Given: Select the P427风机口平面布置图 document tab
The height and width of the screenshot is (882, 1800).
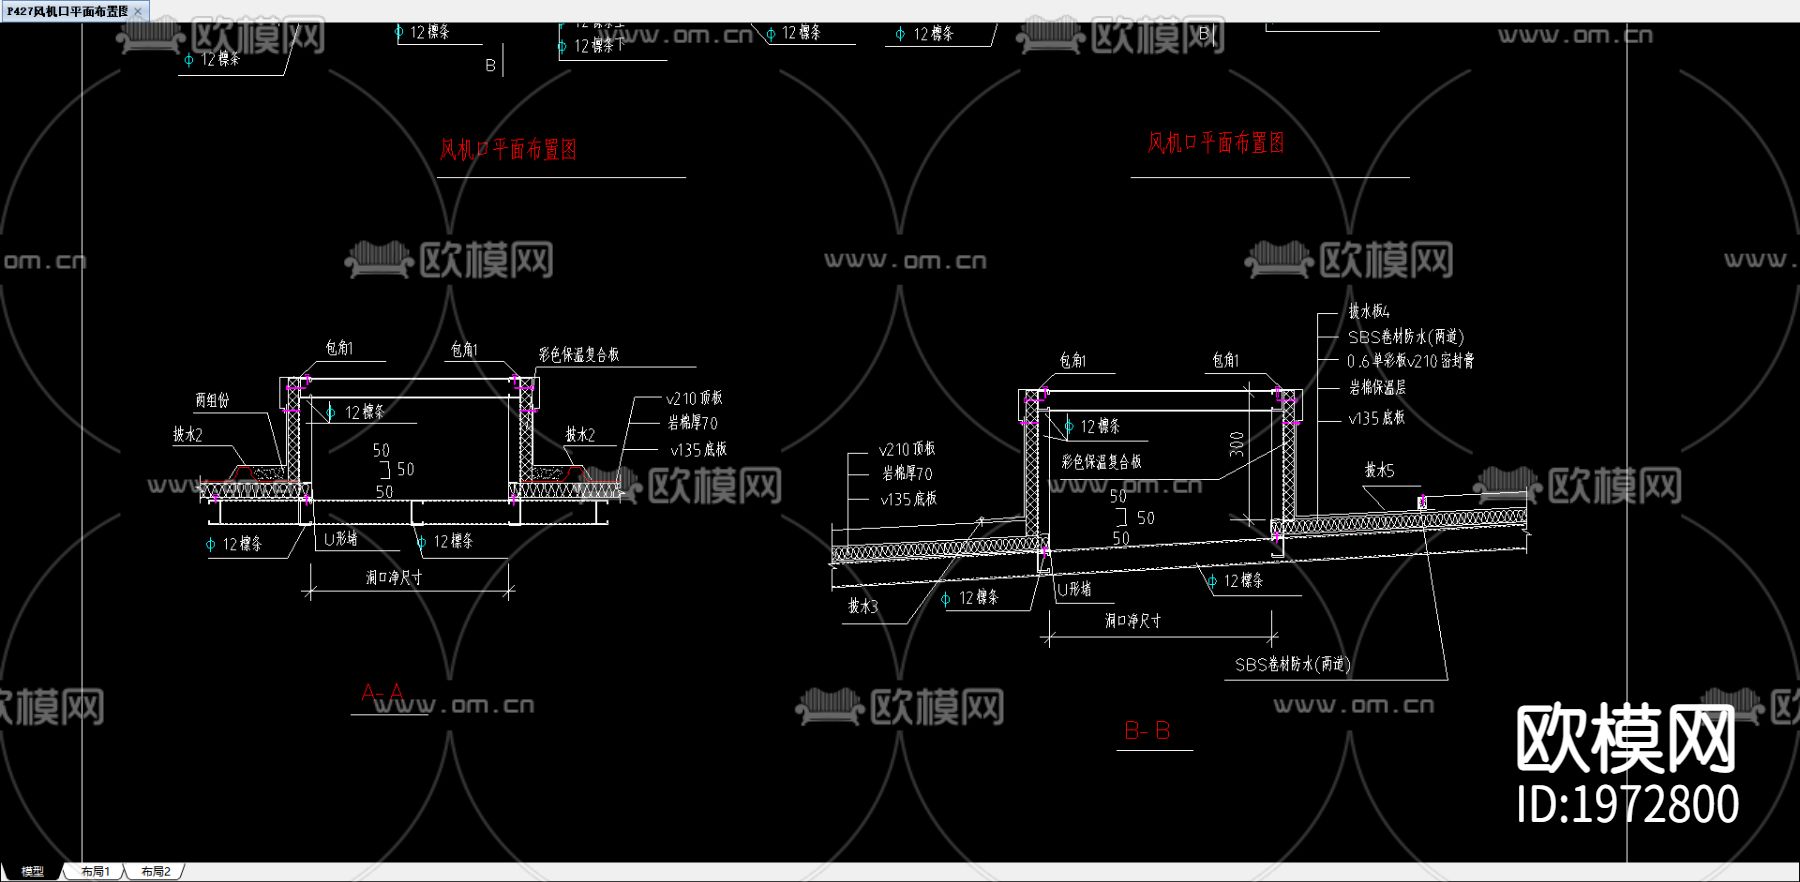Looking at the screenshot, I should 68,11.
